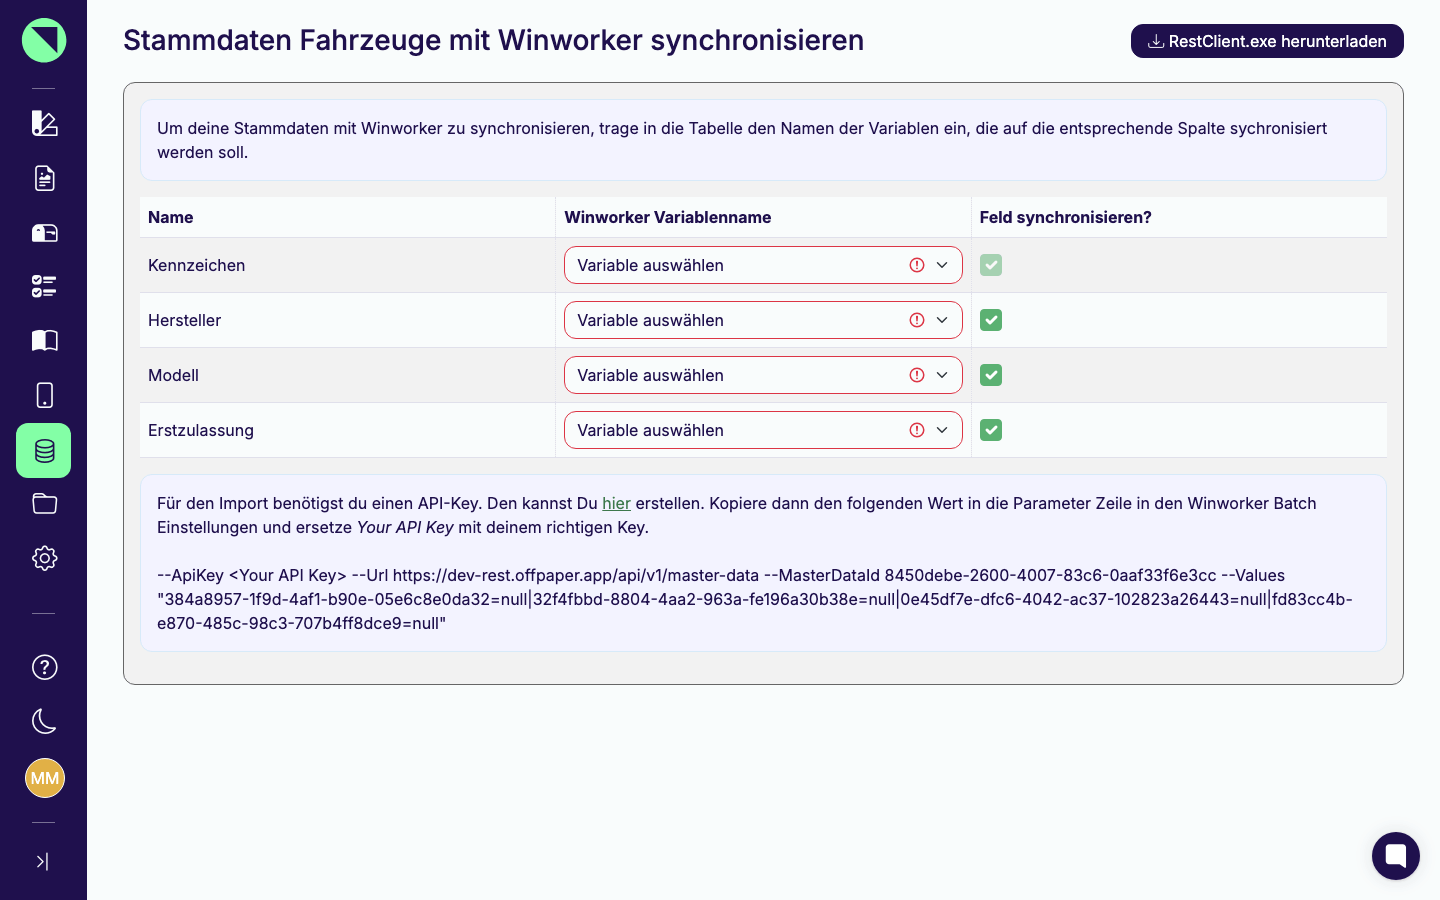This screenshot has height=900, width=1440.
Task: Open the Erstzulassung variable dropdown
Action: pyautogui.click(x=763, y=430)
